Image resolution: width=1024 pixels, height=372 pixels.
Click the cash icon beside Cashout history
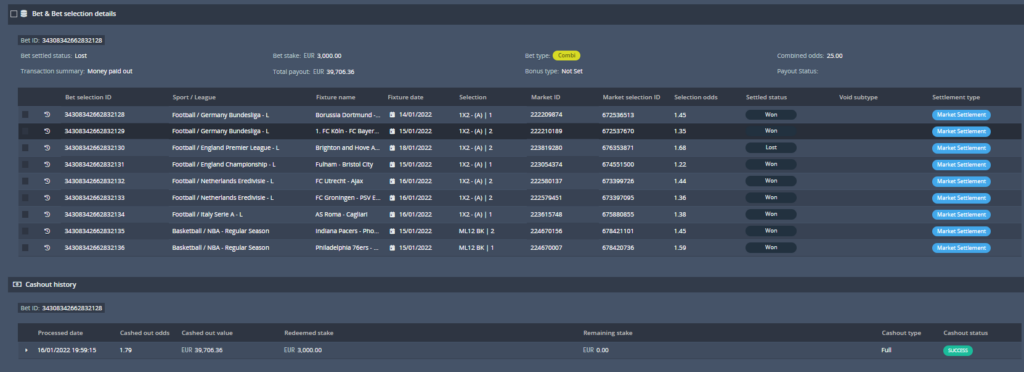click(x=17, y=285)
